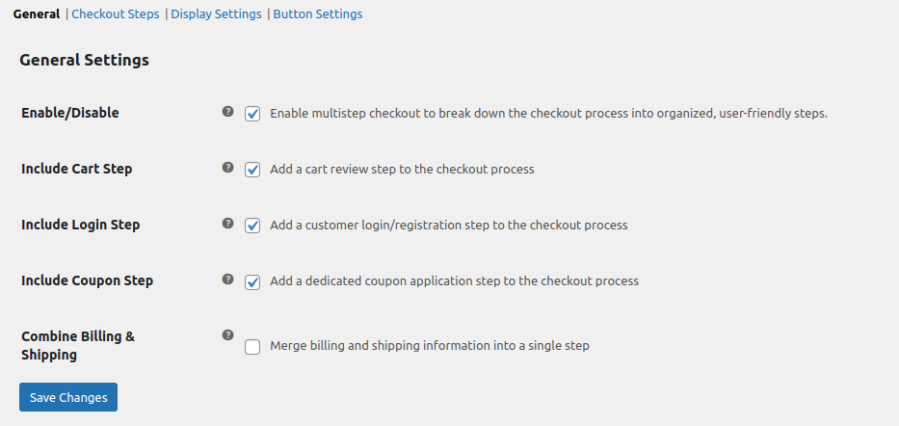Click help icon for Include Coupon Step
This screenshot has height=426, width=899.
(x=228, y=280)
